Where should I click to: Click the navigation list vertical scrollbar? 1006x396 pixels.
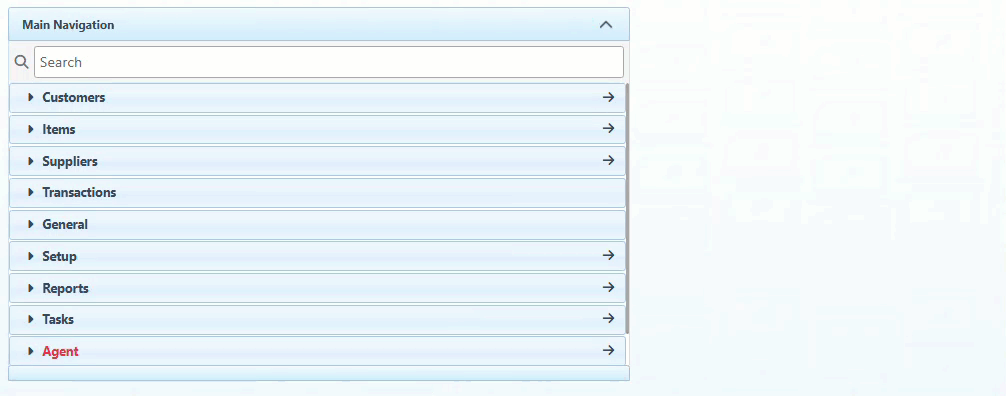(627, 208)
